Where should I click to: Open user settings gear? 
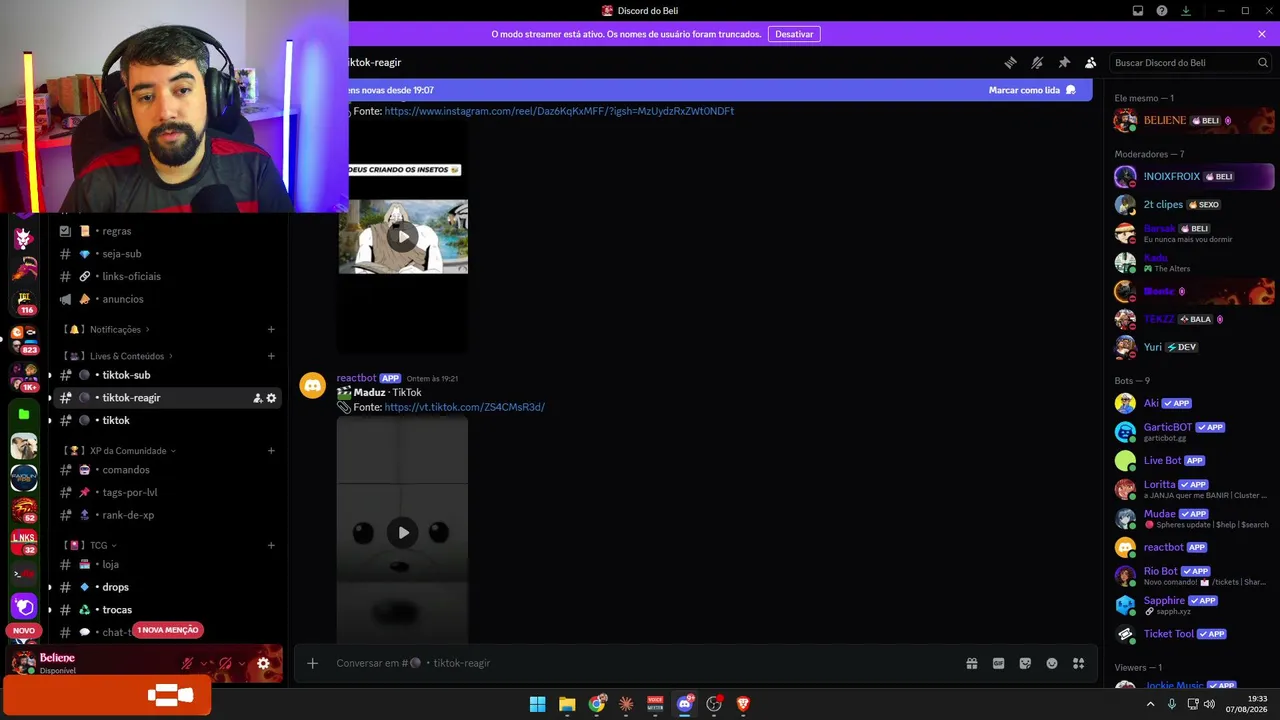pyautogui.click(x=263, y=663)
